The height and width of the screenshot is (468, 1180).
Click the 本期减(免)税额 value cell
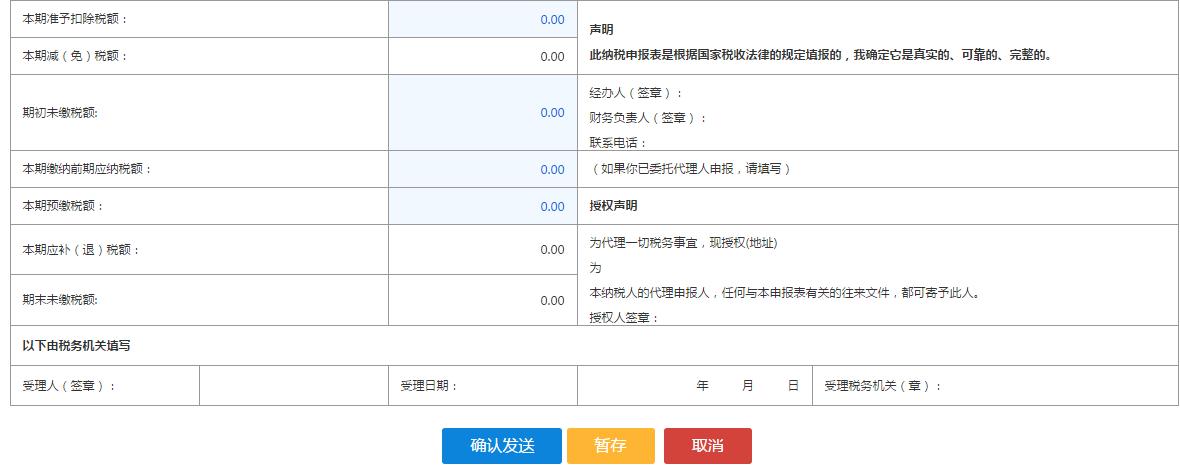(x=483, y=57)
